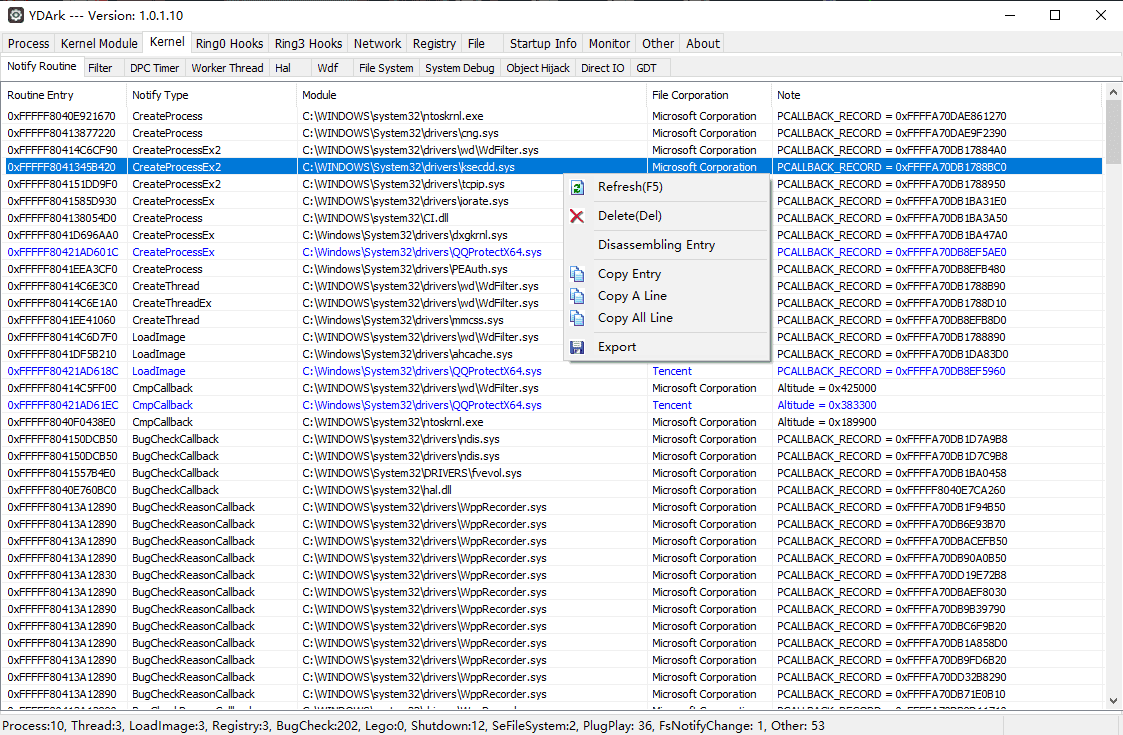Image resolution: width=1123 pixels, height=735 pixels.
Task: Switch to the Process tab
Action: [29, 44]
